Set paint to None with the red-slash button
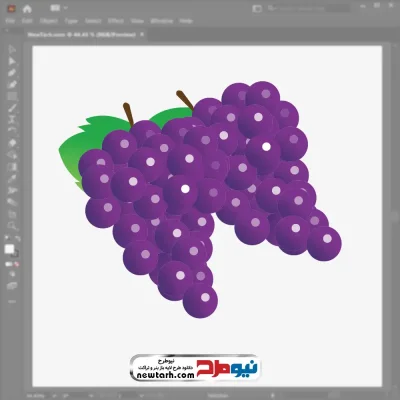The width and height of the screenshot is (400, 400). coord(16,264)
